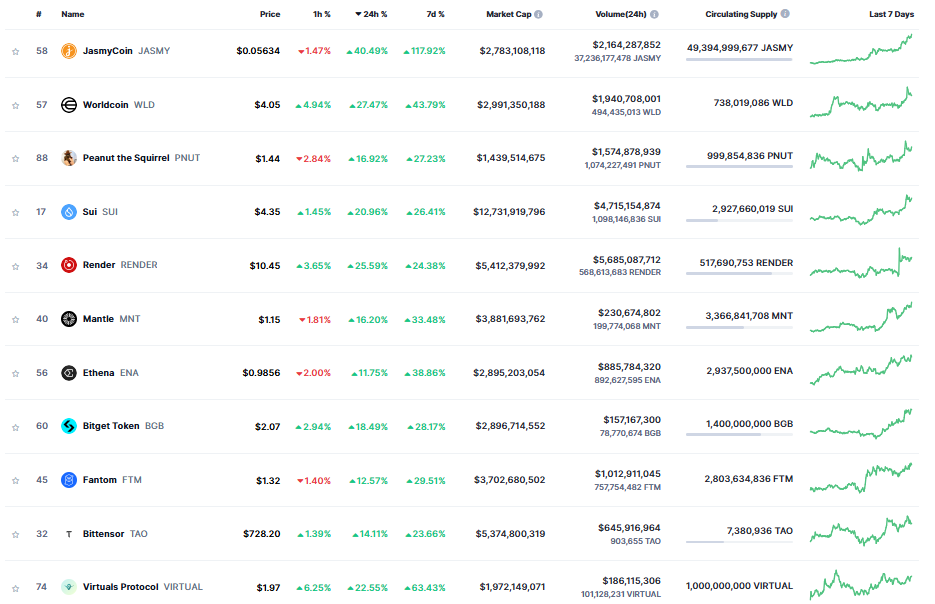Open the Bittensor TAO page link
Screen dimensions: 935x604
click(115, 534)
